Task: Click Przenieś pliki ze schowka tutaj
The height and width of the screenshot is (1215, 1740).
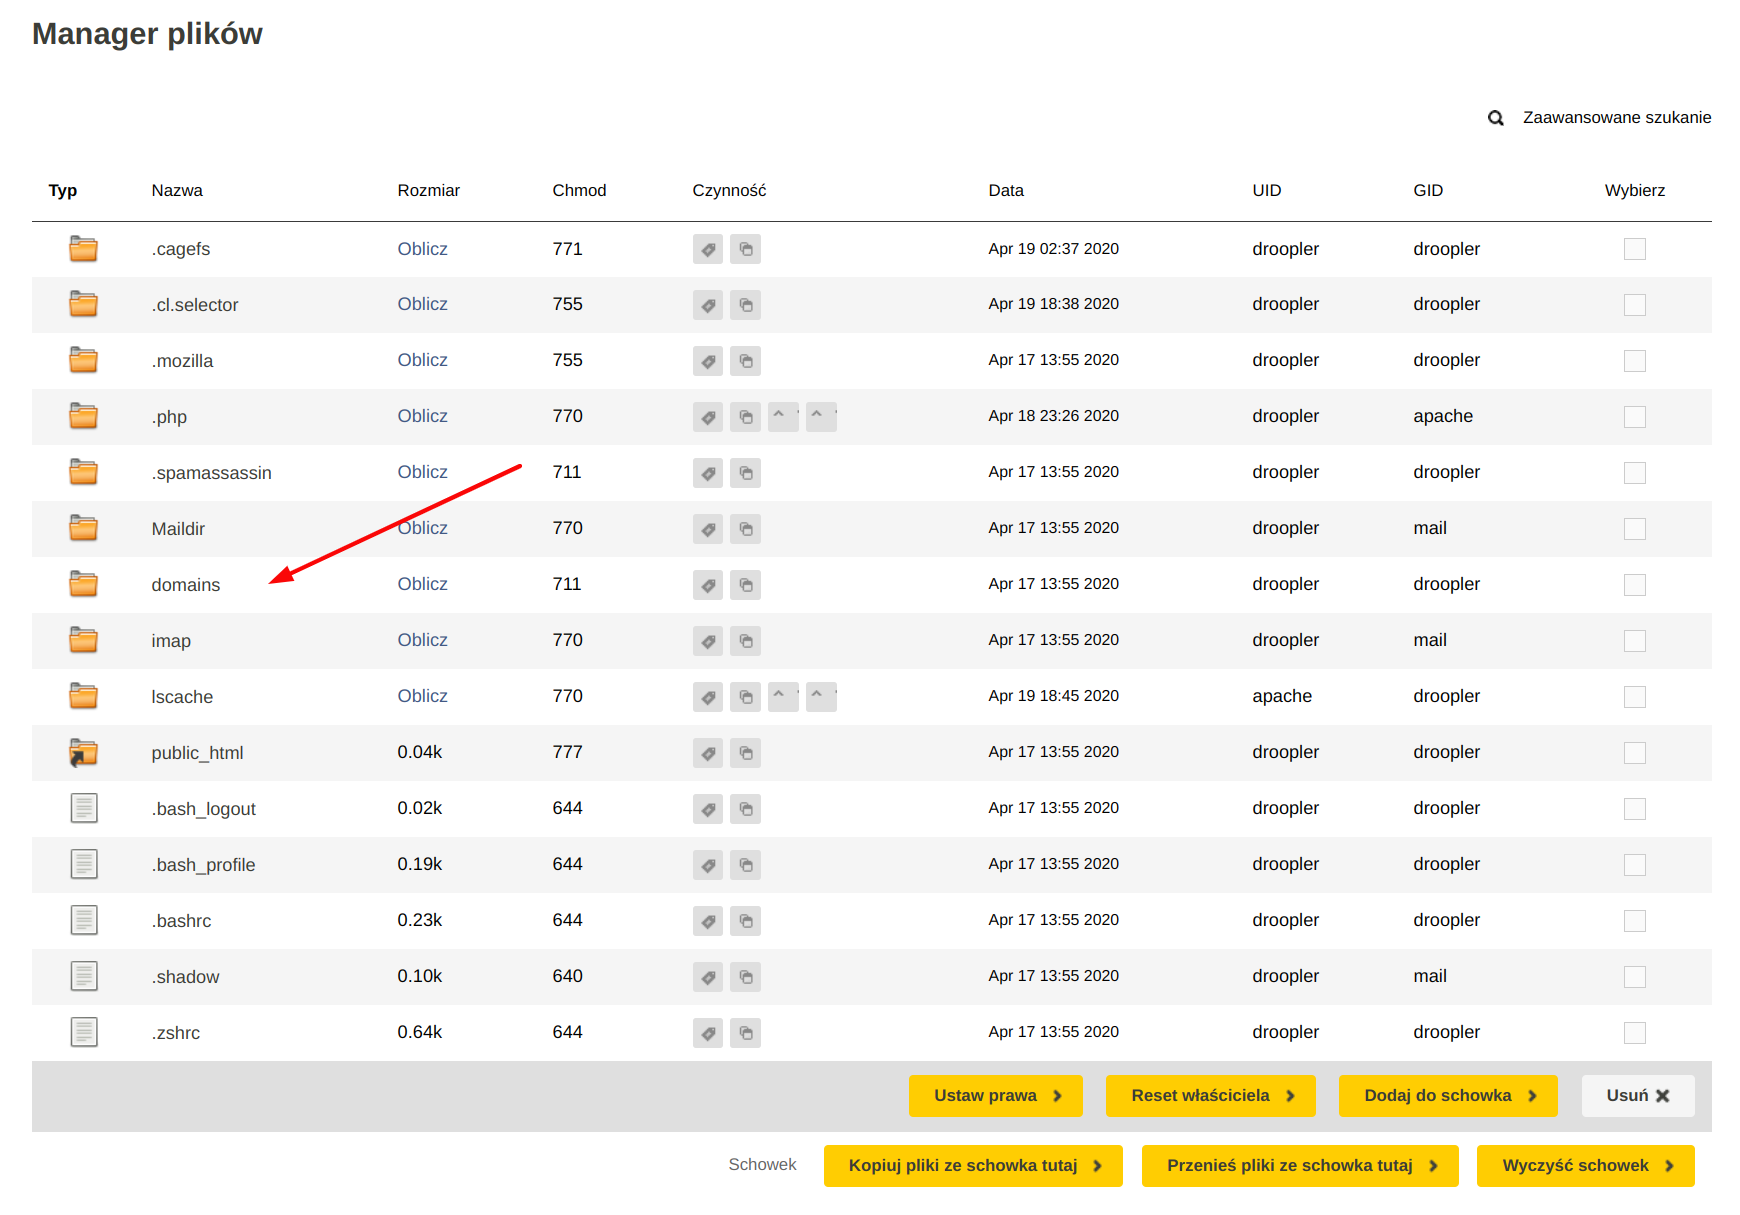Action: (x=1300, y=1166)
